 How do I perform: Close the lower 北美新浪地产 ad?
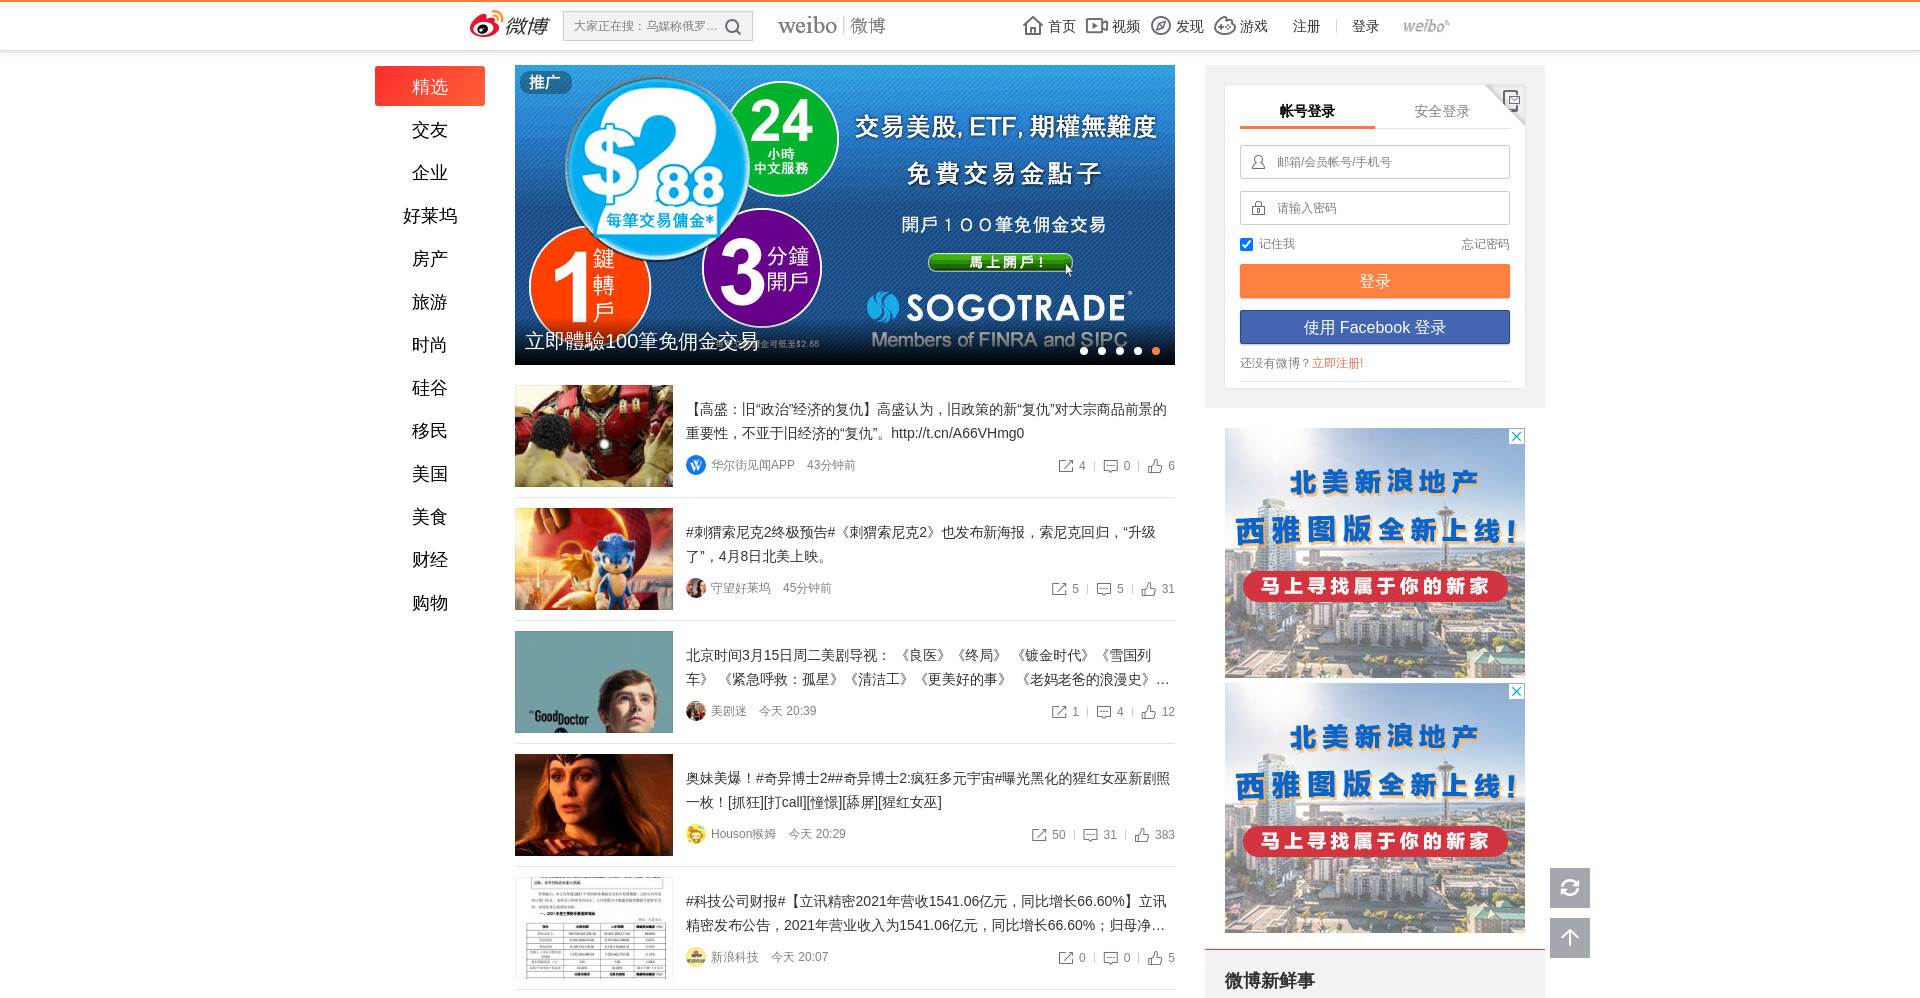[1517, 691]
